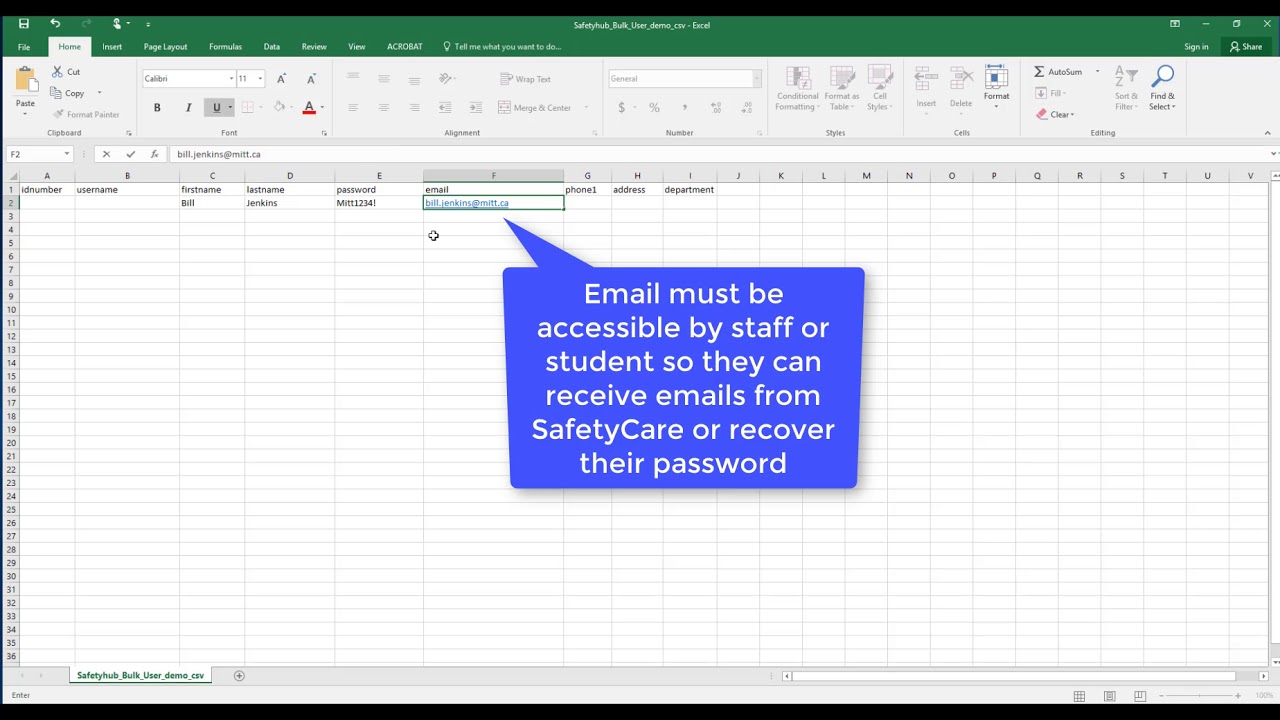Image resolution: width=1280 pixels, height=720 pixels.
Task: Click the Redo arrow icon
Action: point(86,23)
